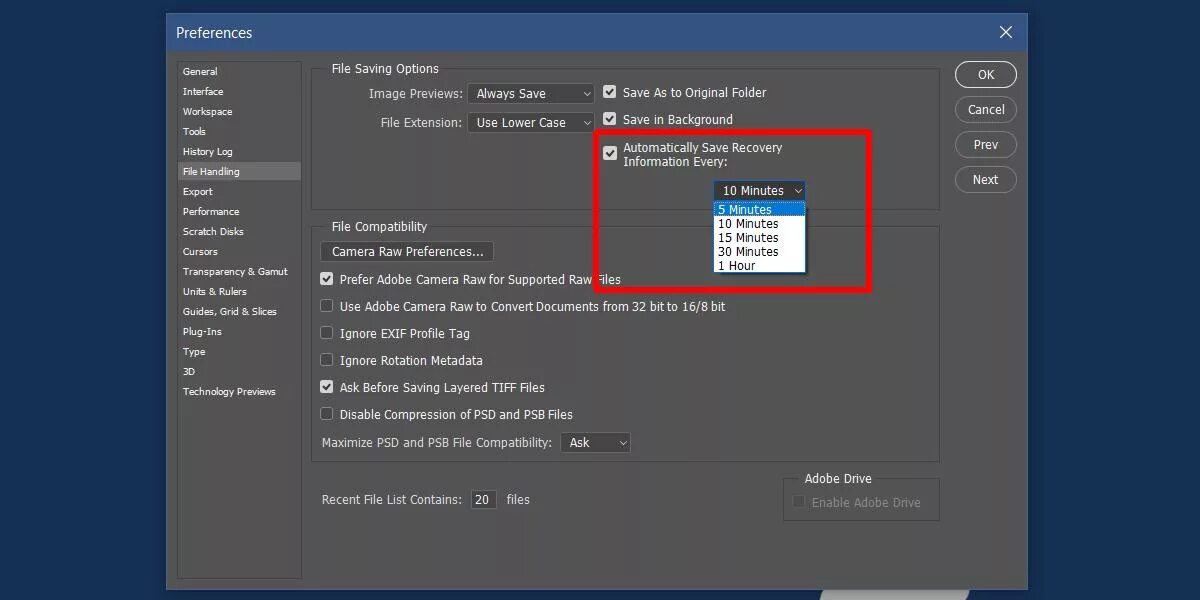Go to Next preferences page
1200x600 pixels.
(986, 180)
